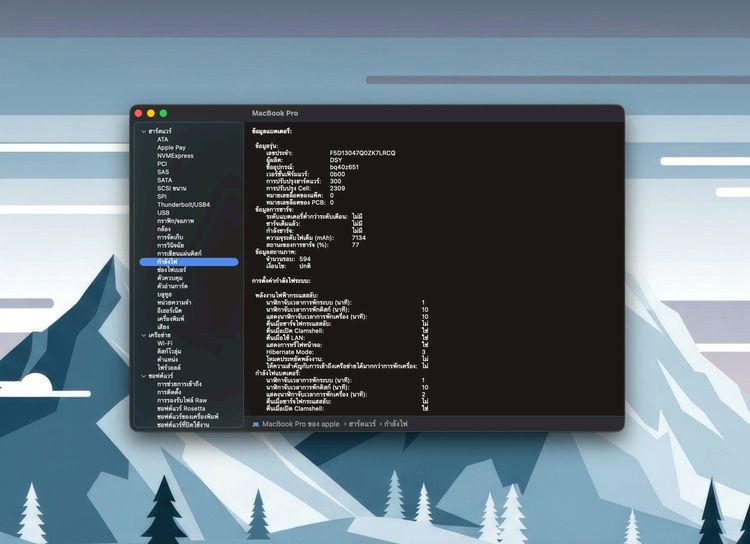
Task: Open the NVMExpress hardware entry
Action: [x=175, y=155]
